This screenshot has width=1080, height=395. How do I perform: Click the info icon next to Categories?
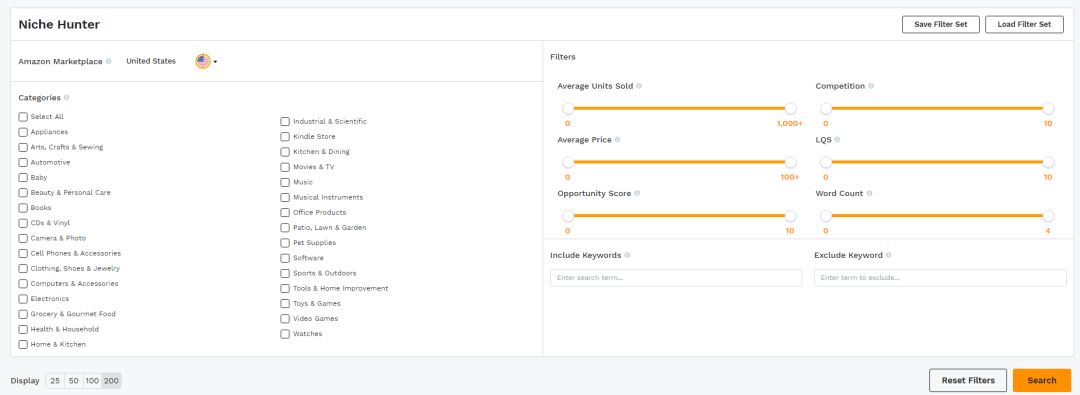click(x=67, y=98)
